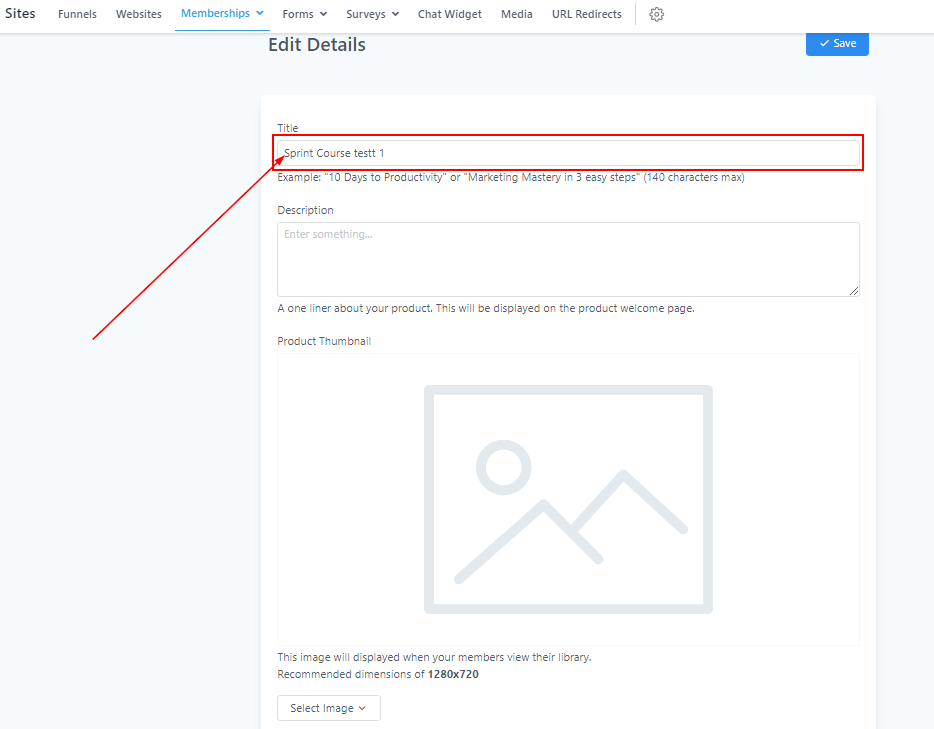This screenshot has height=729, width=934.
Task: Expand the Surveys dropdown menu
Action: [x=372, y=14]
